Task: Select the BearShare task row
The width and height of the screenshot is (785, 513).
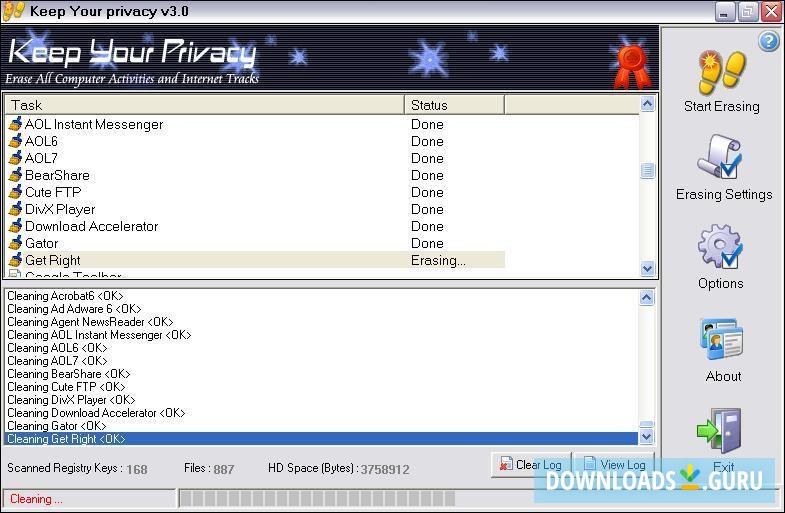Action: 255,175
